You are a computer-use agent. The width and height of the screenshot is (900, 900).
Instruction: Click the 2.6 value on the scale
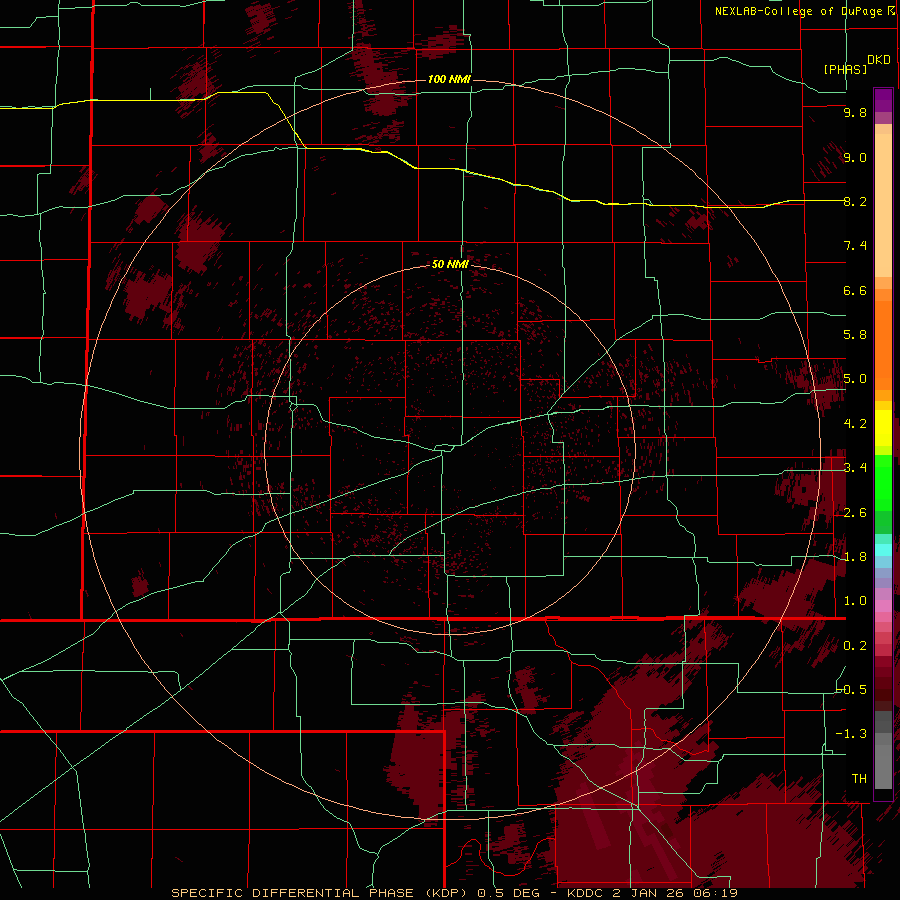pyautogui.click(x=855, y=513)
